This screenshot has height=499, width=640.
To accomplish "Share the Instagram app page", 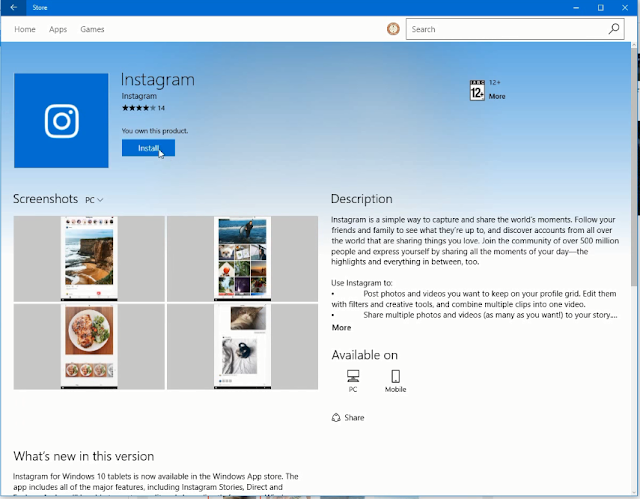I will click(x=348, y=417).
